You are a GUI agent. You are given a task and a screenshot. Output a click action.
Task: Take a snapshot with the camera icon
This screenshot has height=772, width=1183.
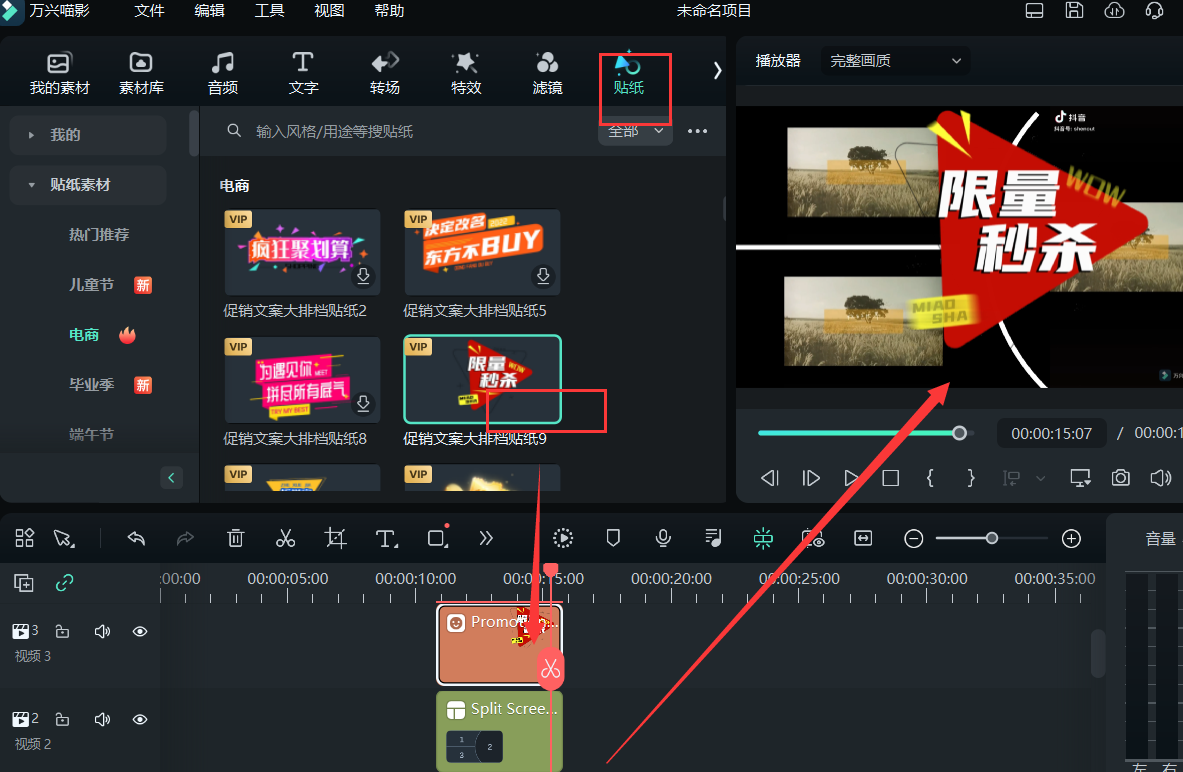click(1120, 478)
